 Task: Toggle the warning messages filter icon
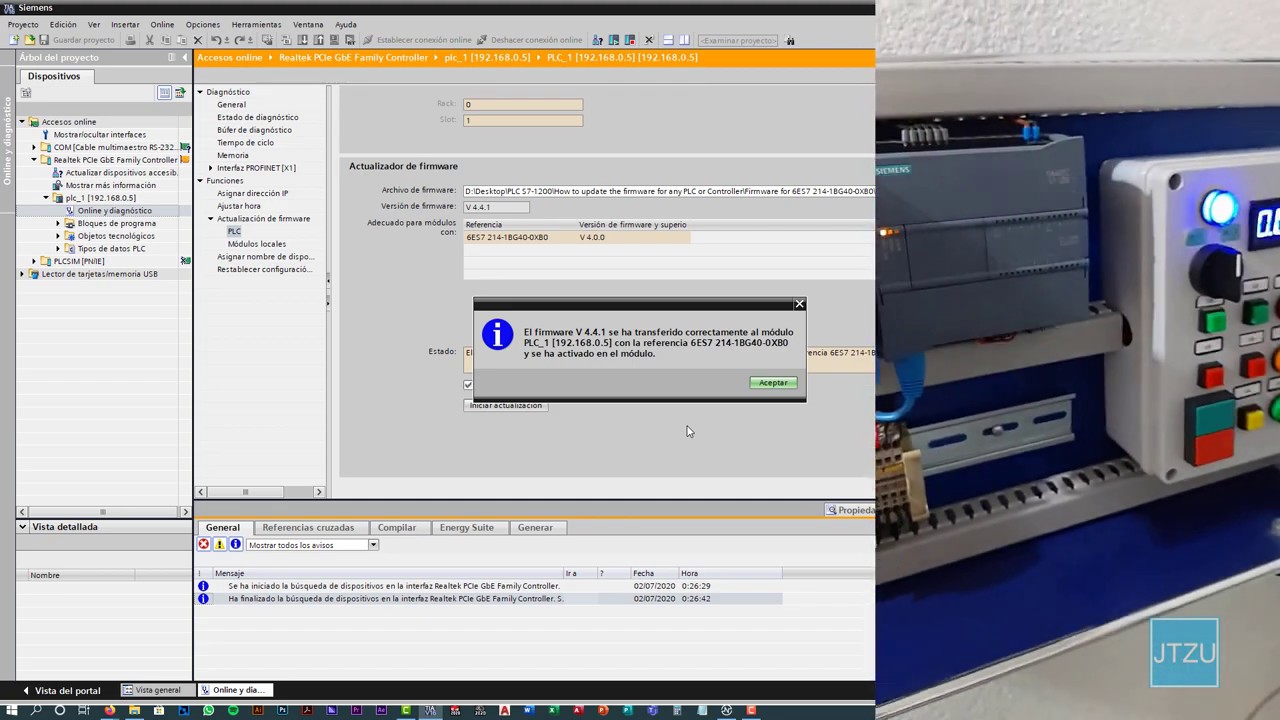pos(220,544)
